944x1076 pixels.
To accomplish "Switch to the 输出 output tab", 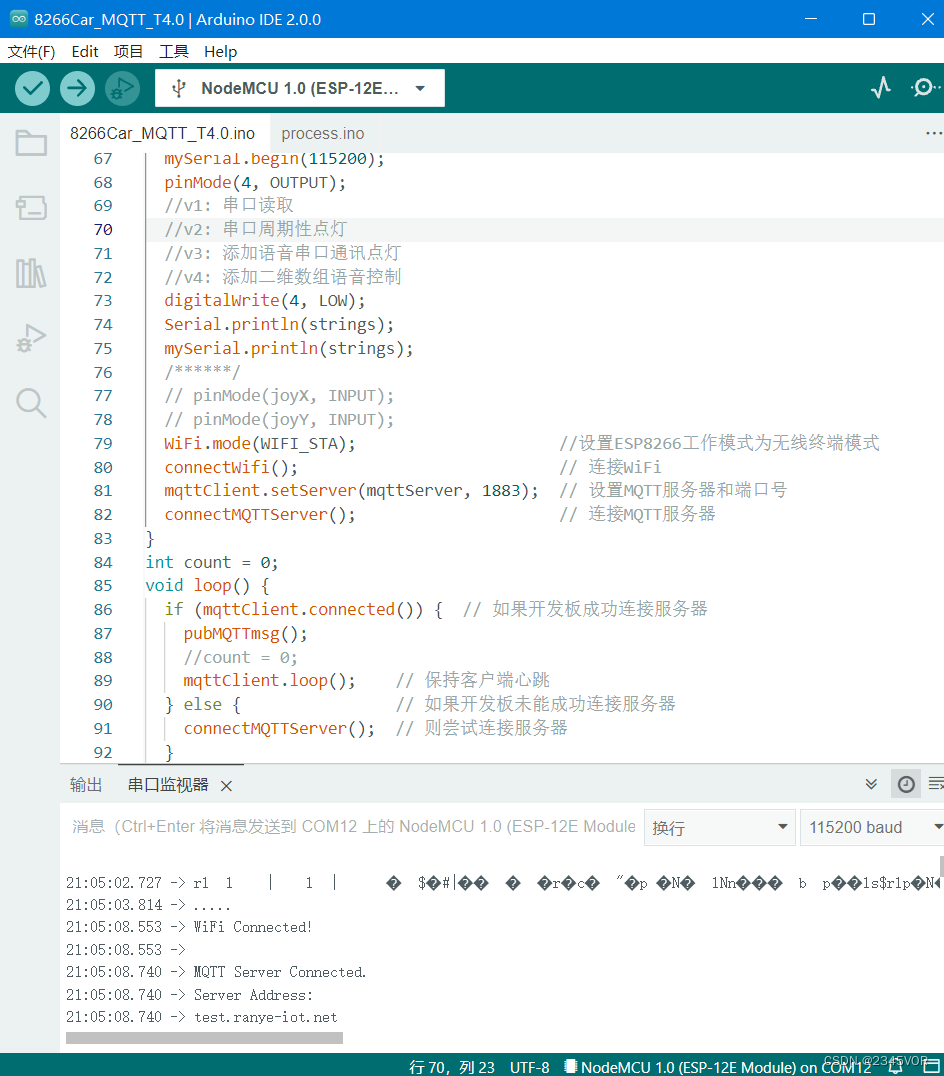I will [86, 785].
